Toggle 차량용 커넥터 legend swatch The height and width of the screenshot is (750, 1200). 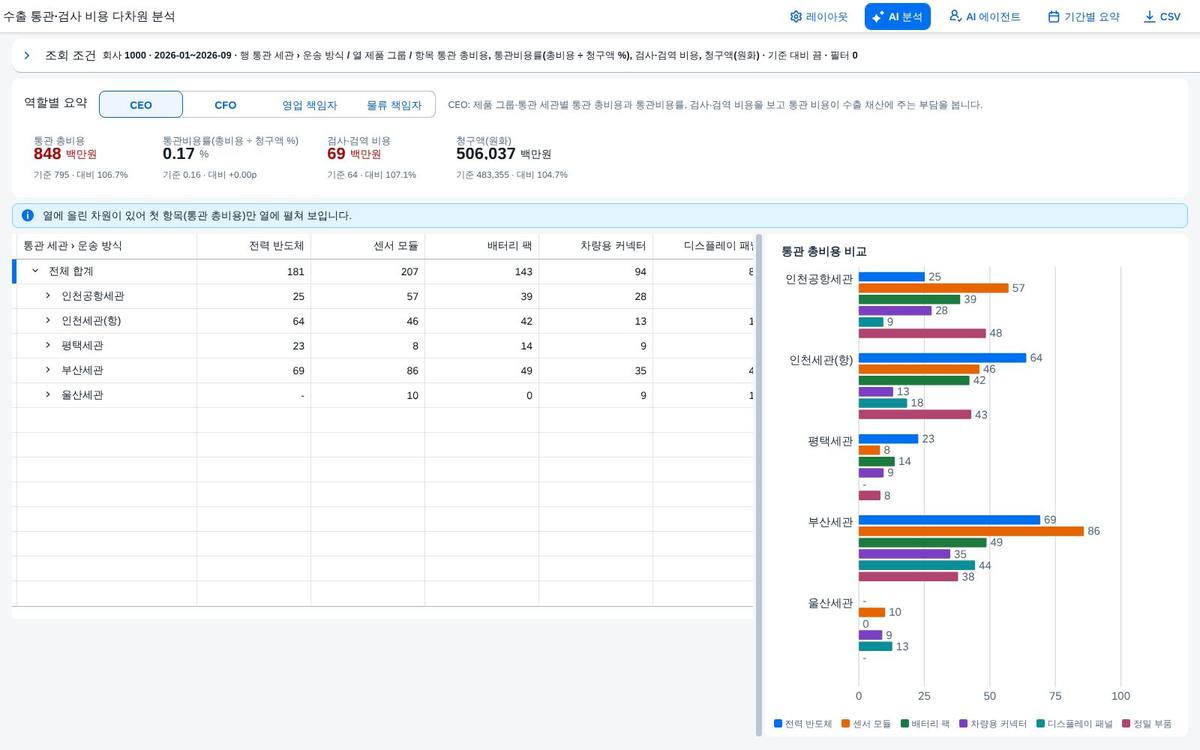pos(963,723)
